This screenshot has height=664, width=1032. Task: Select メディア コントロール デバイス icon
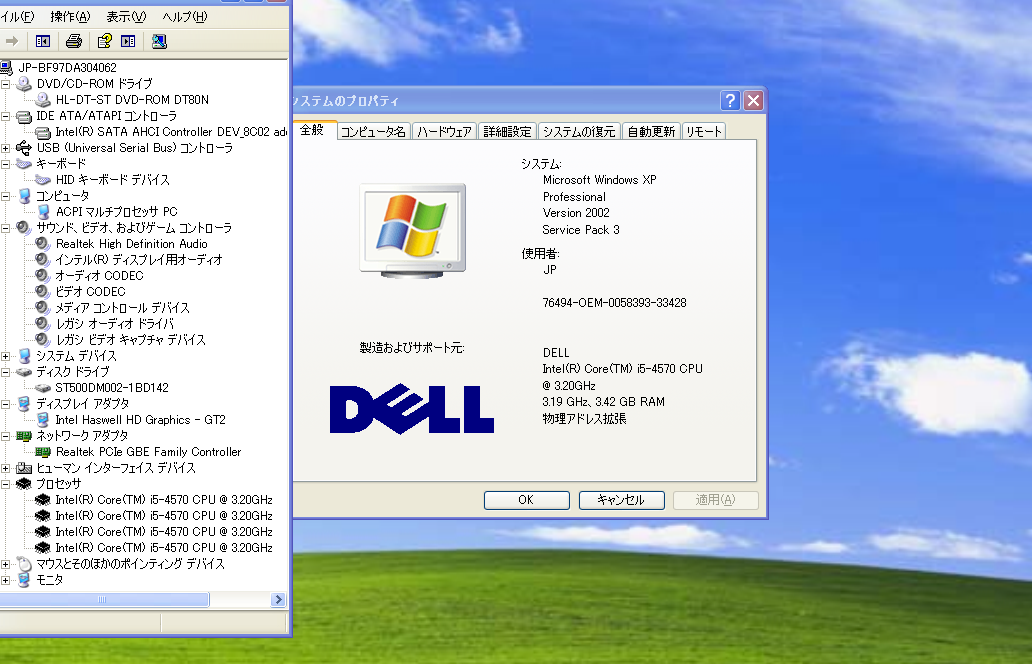[x=43, y=307]
